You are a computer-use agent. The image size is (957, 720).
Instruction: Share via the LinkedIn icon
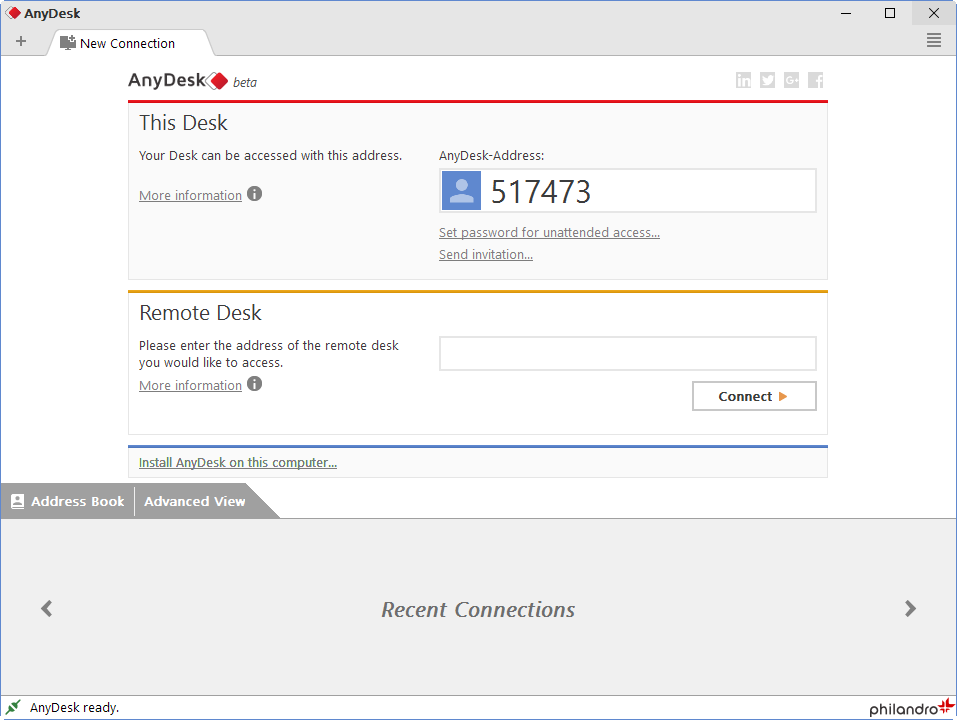(743, 80)
